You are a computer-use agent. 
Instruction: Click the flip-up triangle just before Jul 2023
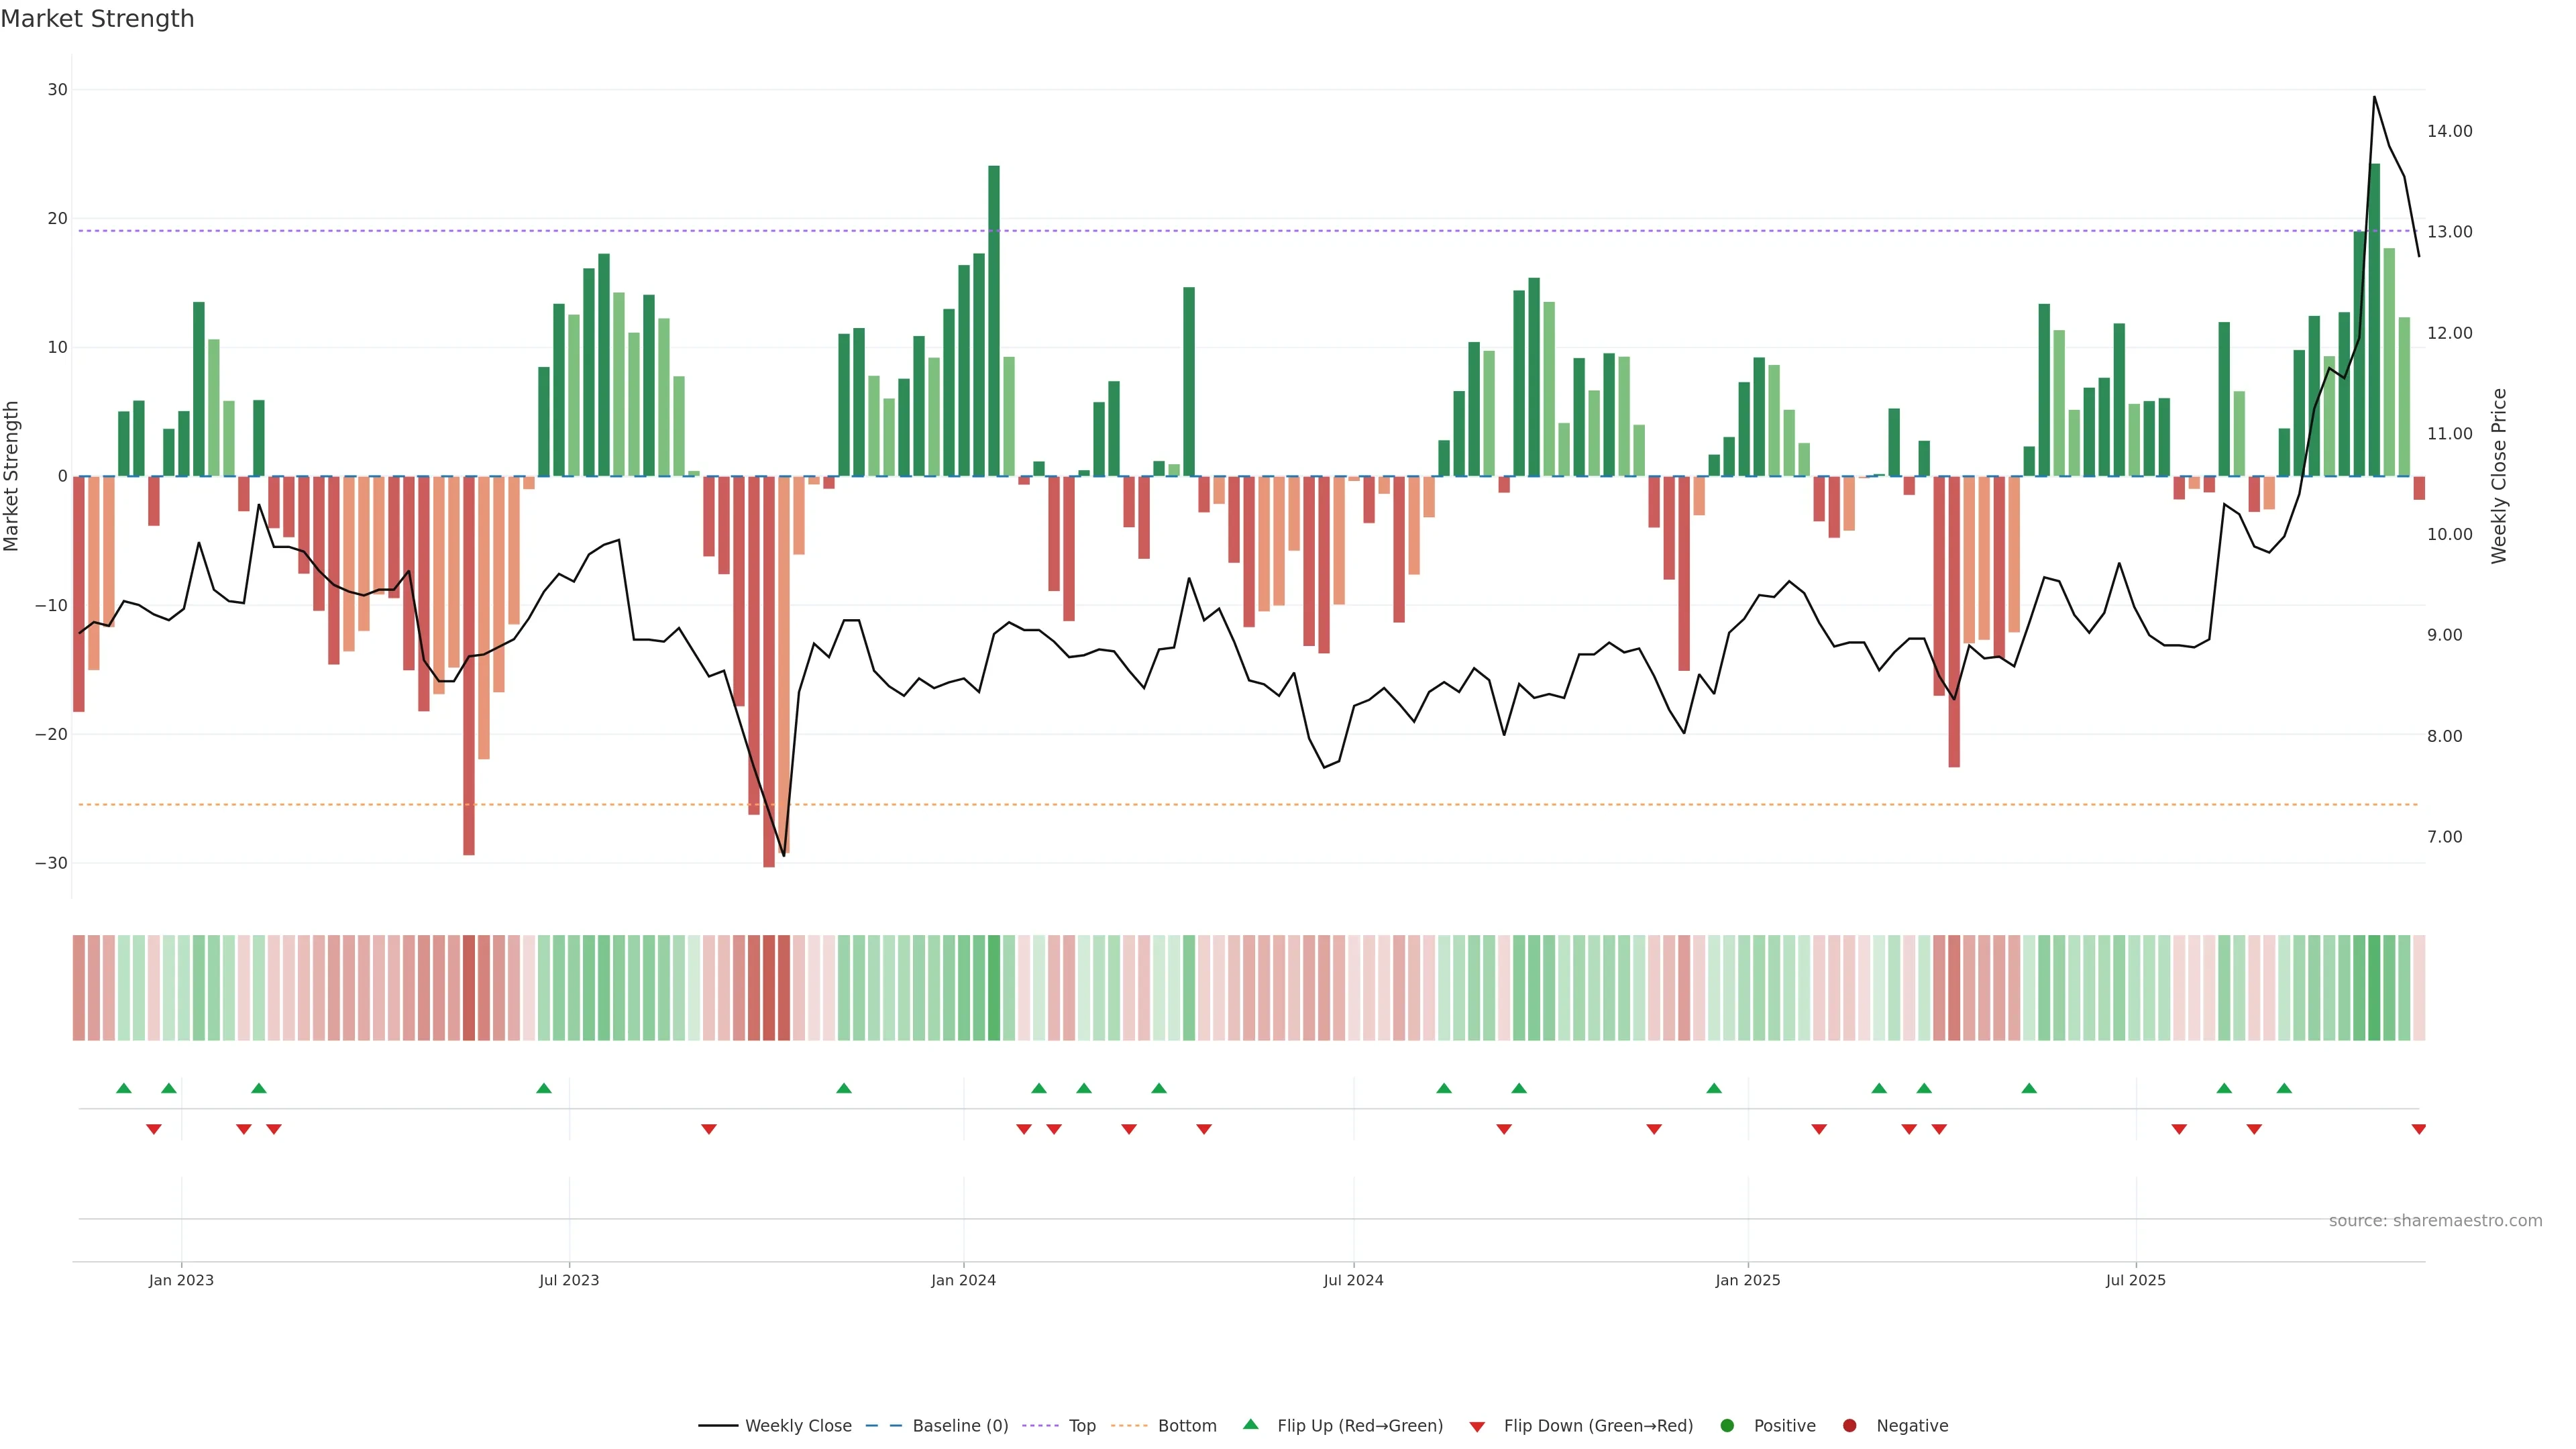tap(544, 1088)
